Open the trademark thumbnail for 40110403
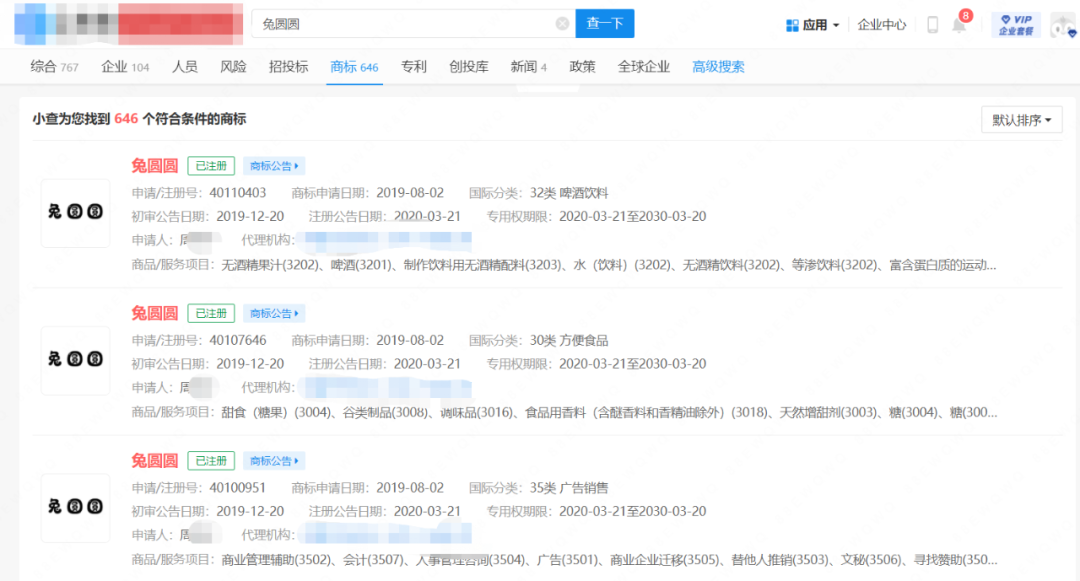 pyautogui.click(x=75, y=213)
